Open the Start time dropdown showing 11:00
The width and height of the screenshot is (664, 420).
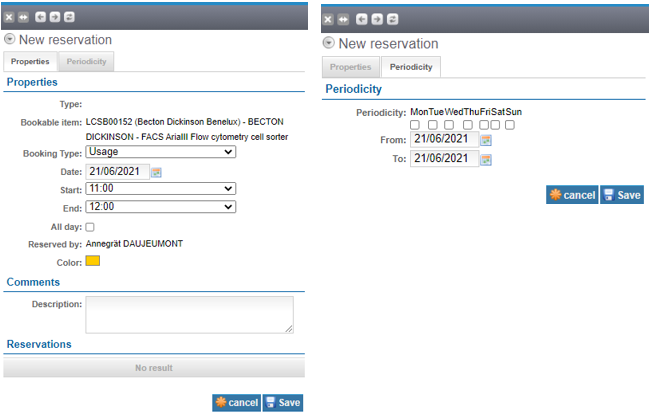[160, 188]
